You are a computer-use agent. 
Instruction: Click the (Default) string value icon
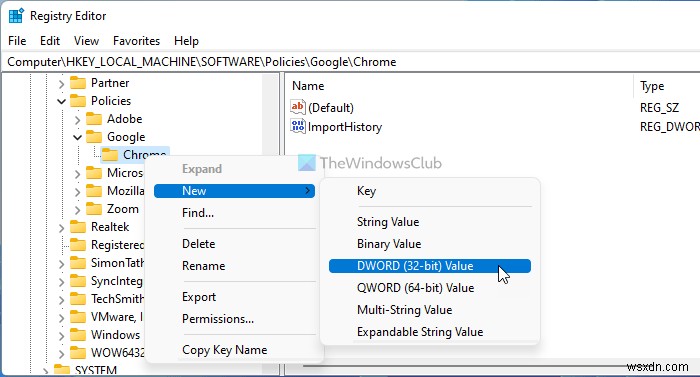(x=297, y=107)
